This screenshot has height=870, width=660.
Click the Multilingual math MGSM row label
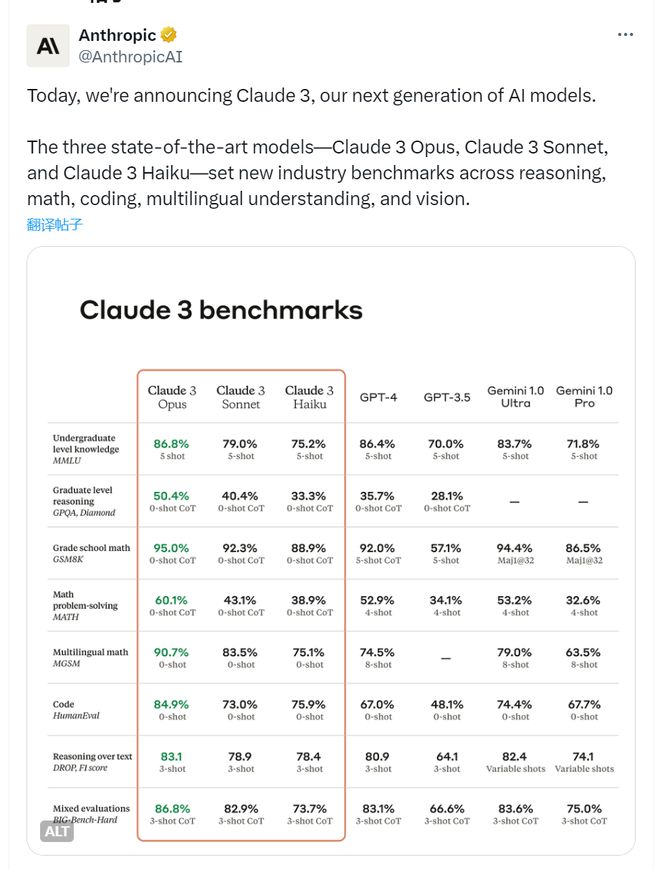coord(90,657)
